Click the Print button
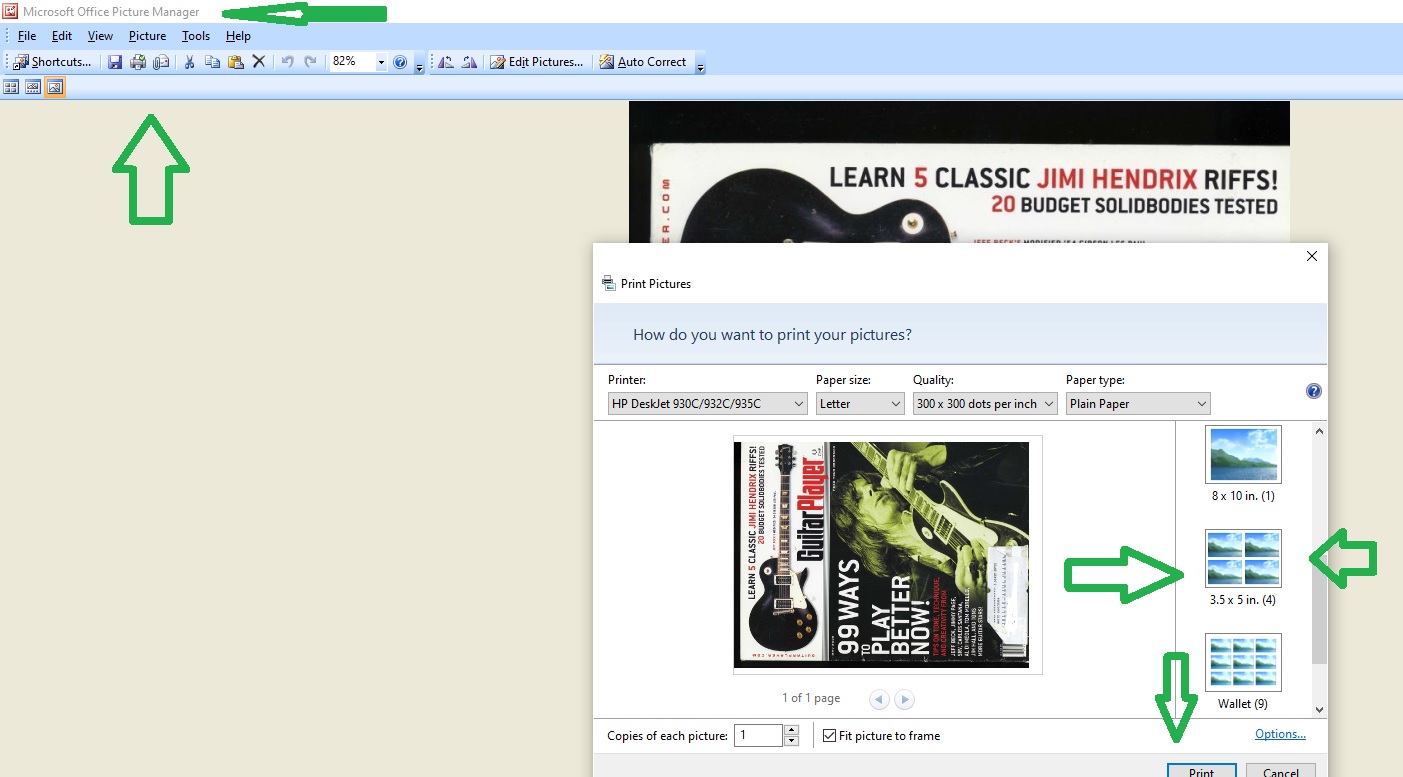The height and width of the screenshot is (777, 1403). click(1201, 771)
